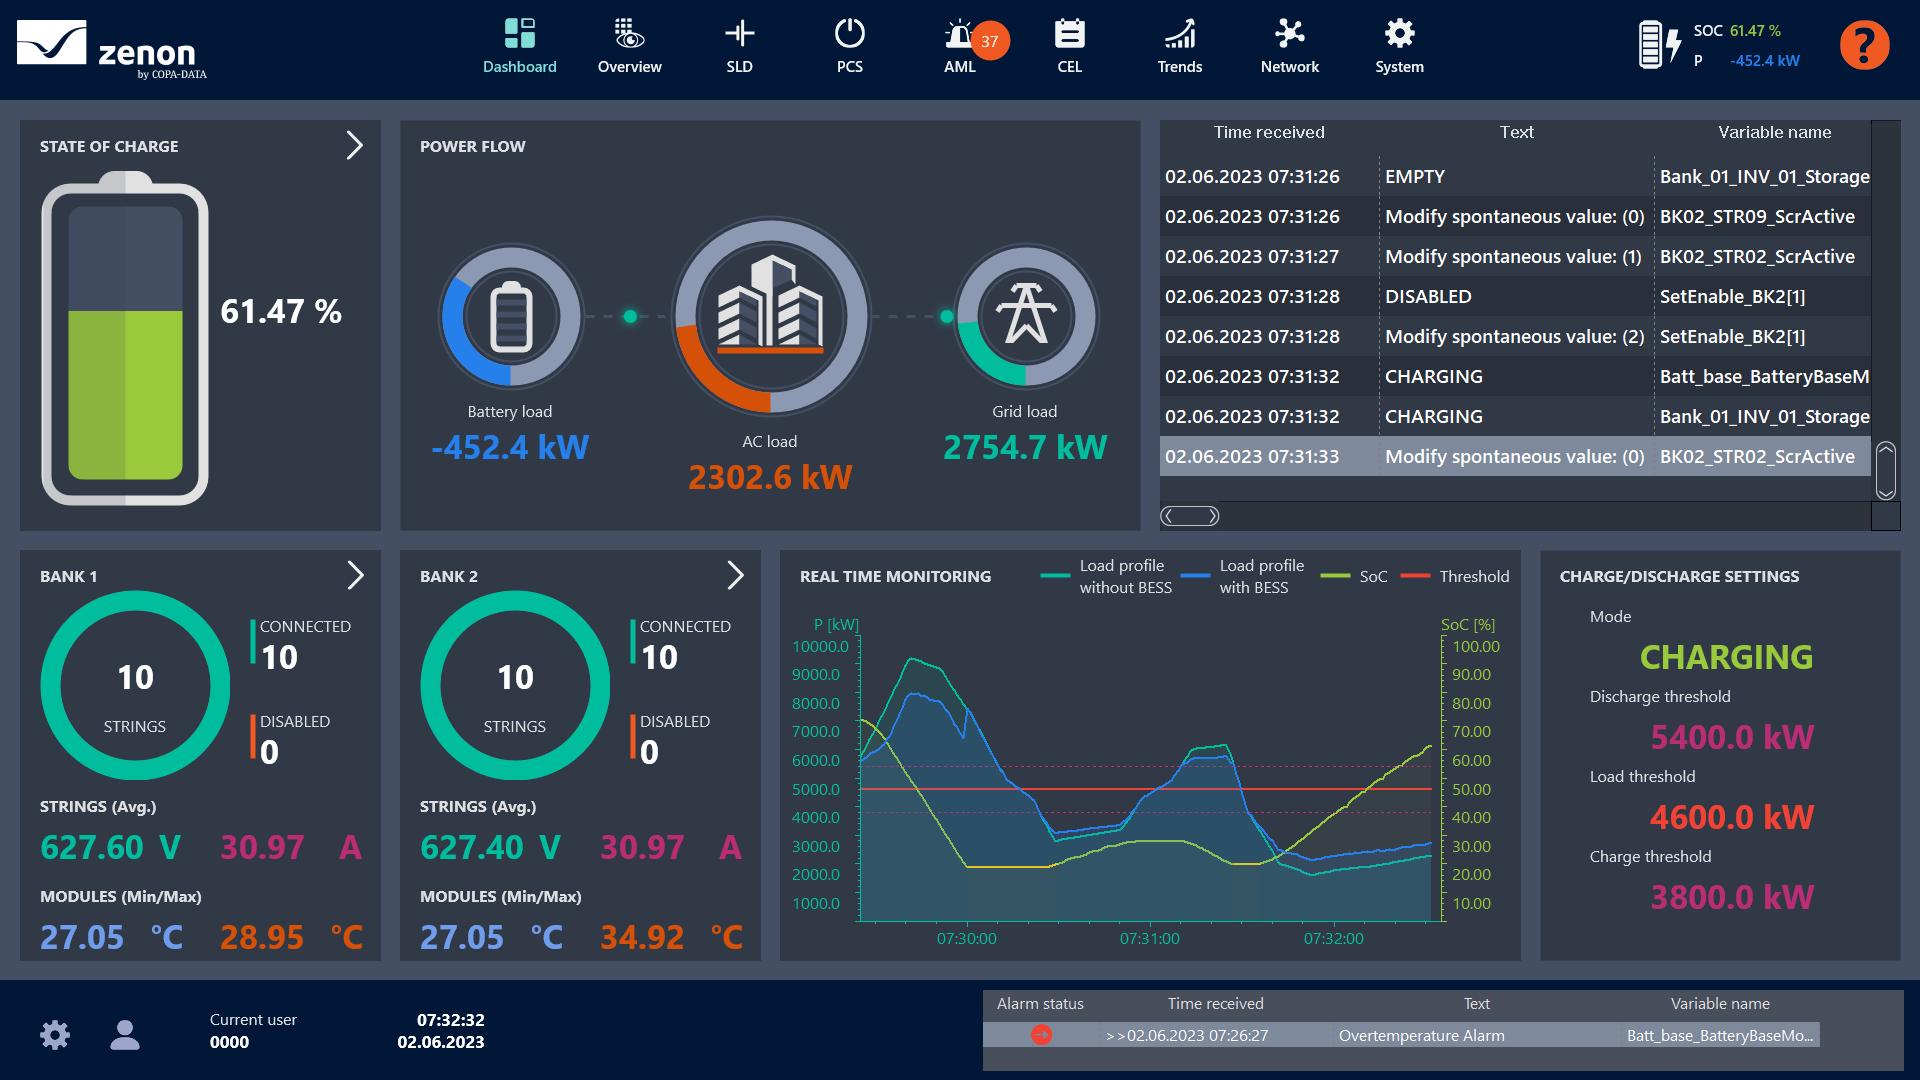Click the event list horizontal scrollbar handle

[1189, 516]
